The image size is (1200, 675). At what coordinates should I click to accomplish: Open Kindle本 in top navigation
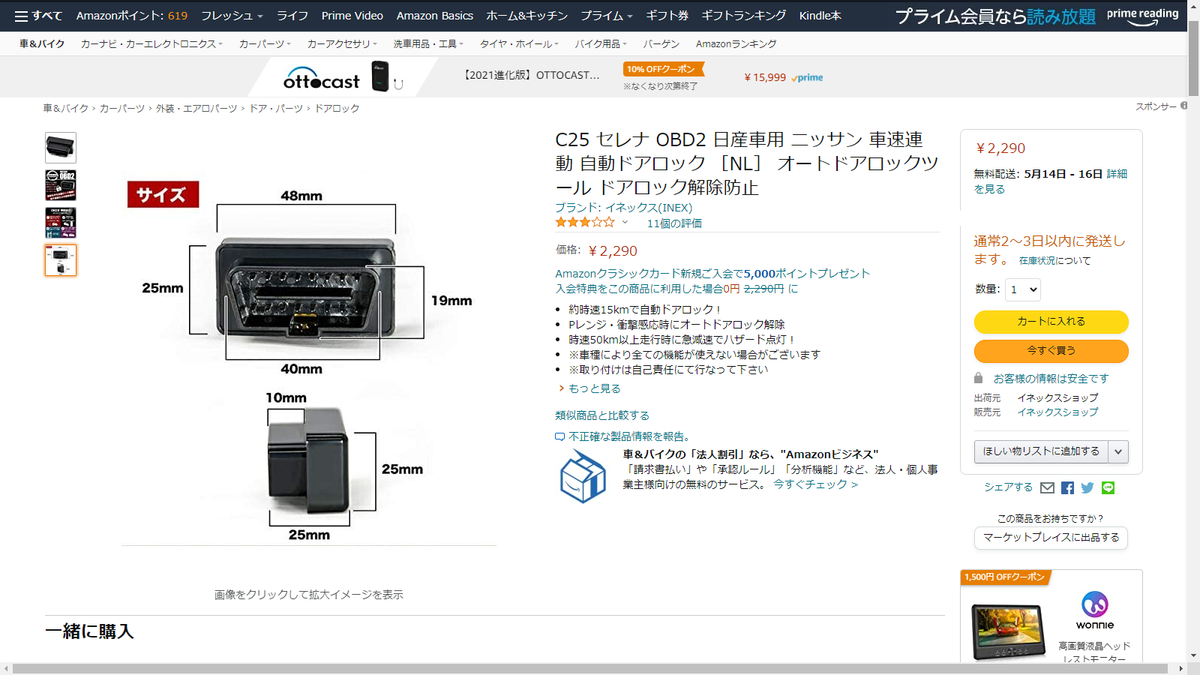(820, 16)
